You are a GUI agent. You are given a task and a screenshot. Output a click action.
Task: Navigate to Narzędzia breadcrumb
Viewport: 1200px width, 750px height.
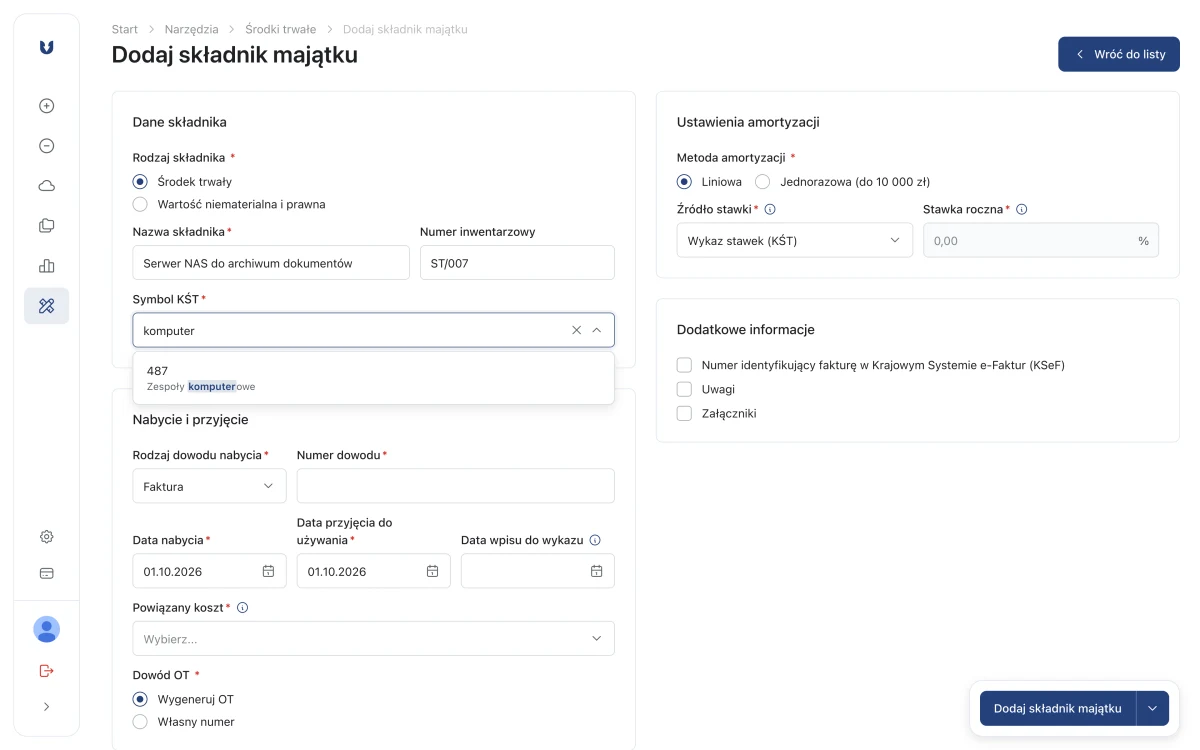191,29
